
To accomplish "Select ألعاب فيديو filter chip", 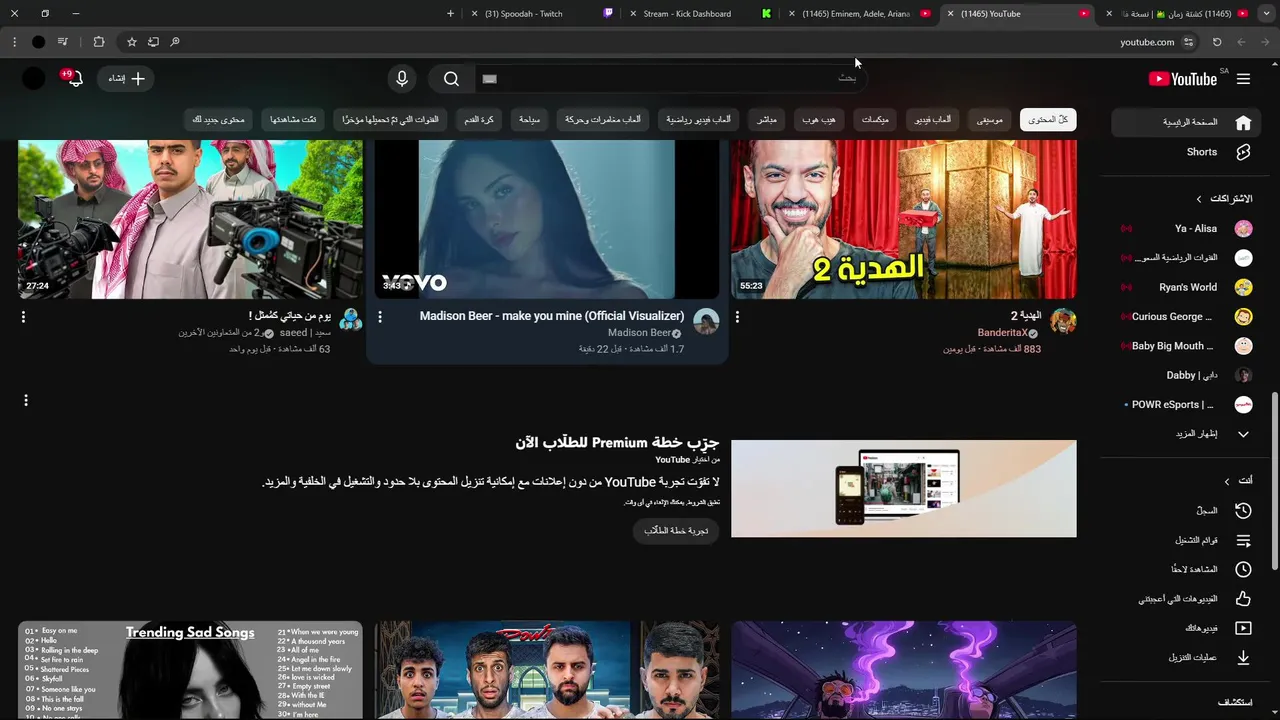I will (x=933, y=120).
